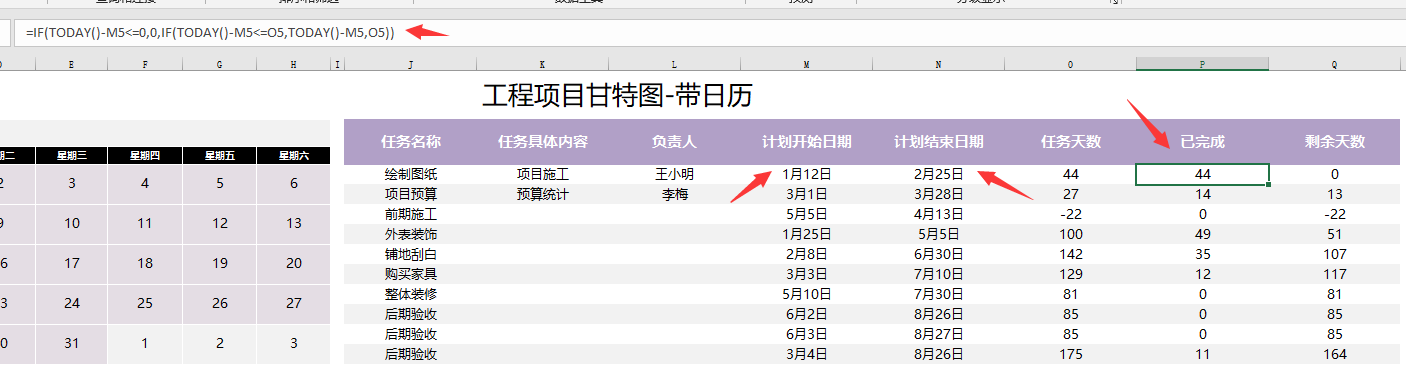Select calendar day 18
The image size is (1406, 377).
tap(145, 264)
